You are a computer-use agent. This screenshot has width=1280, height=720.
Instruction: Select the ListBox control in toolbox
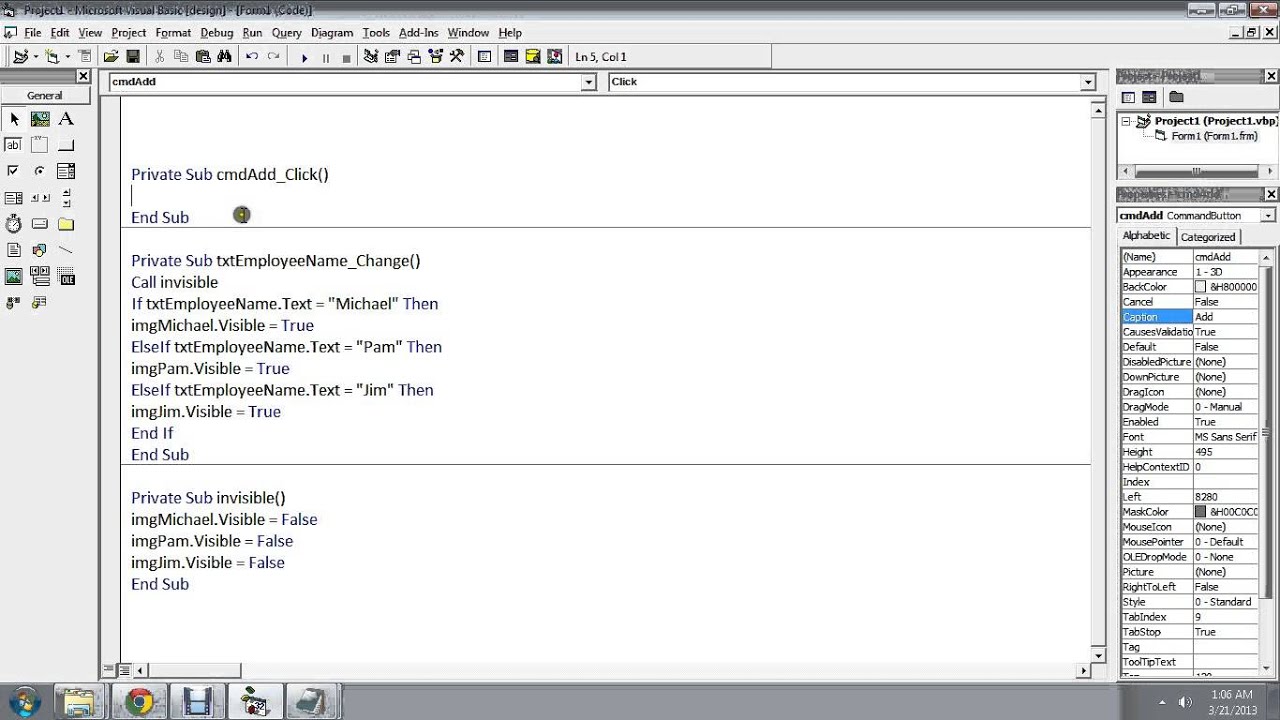[14, 197]
